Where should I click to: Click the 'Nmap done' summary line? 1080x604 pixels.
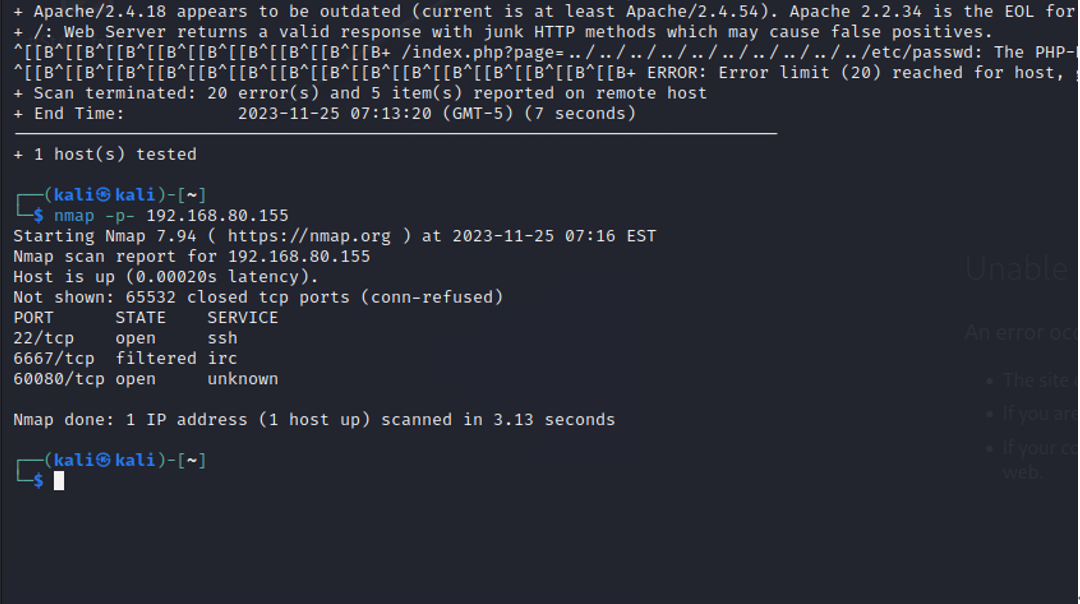(314, 420)
